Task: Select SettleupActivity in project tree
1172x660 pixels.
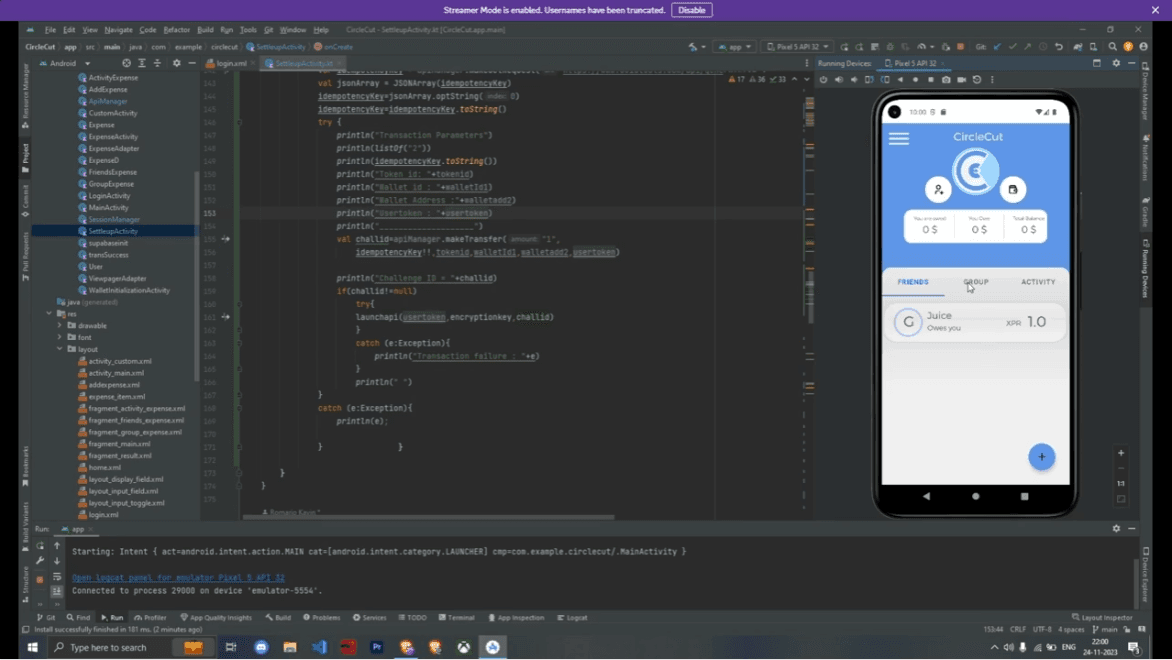Action: pos(113,231)
